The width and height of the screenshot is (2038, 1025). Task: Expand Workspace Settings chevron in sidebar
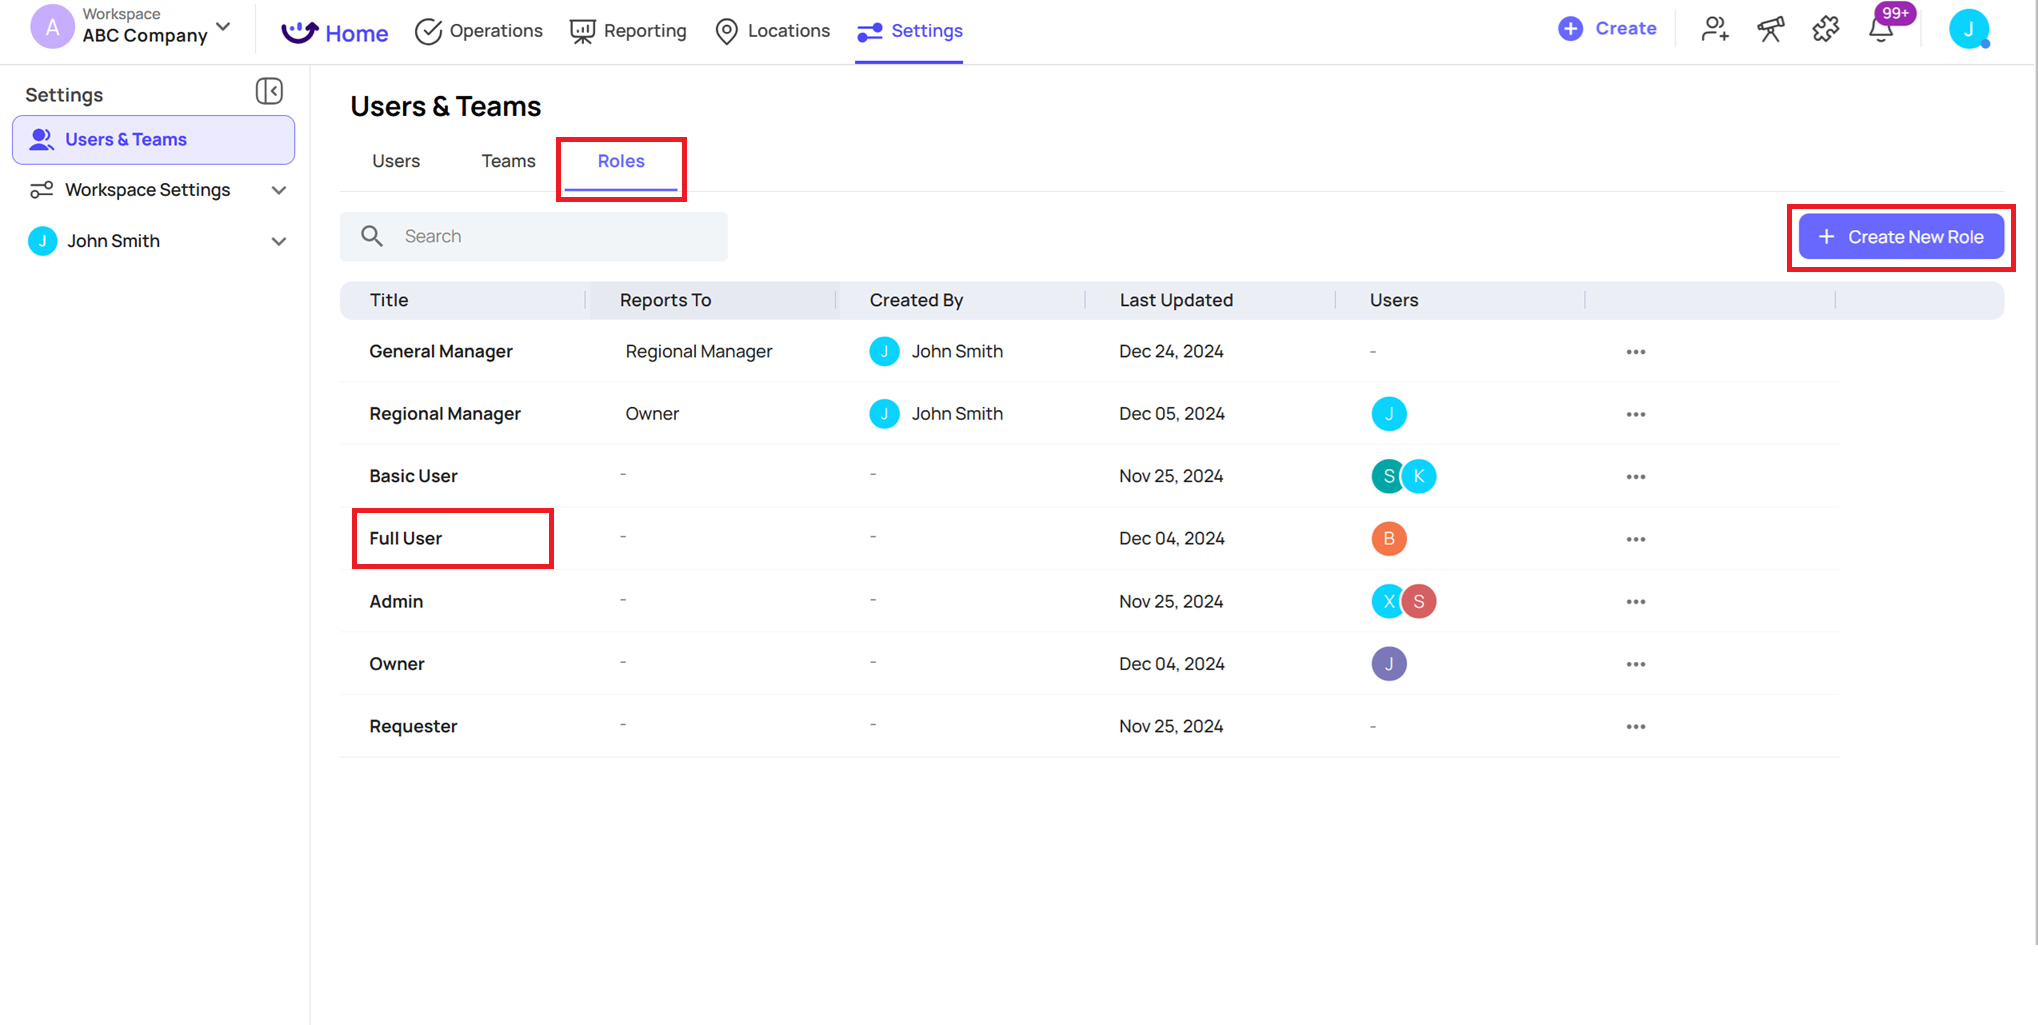pos(279,190)
